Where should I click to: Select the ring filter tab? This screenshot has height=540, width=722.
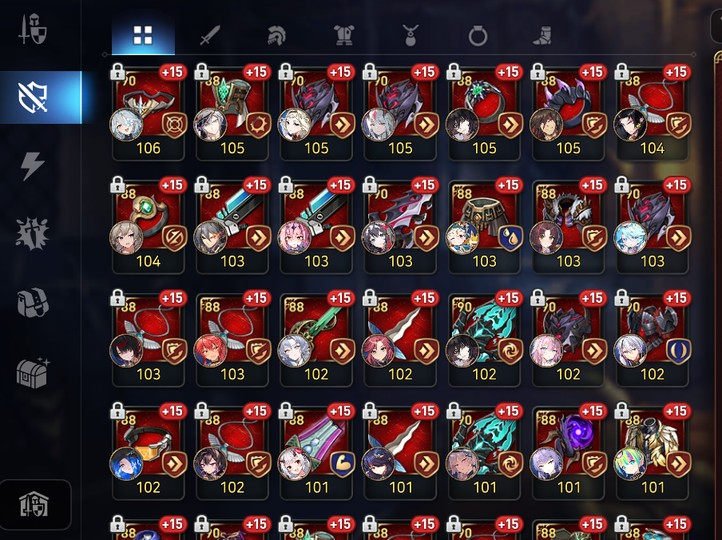(x=477, y=35)
